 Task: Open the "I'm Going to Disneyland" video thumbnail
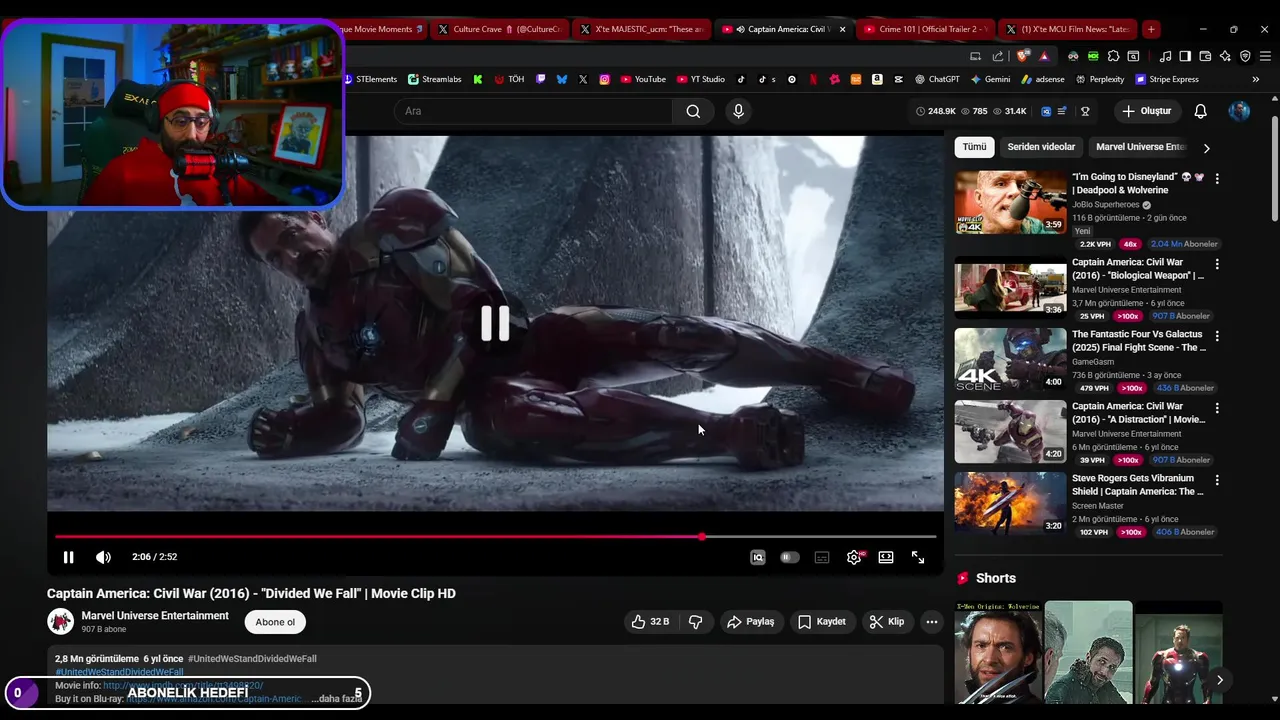click(x=1010, y=202)
